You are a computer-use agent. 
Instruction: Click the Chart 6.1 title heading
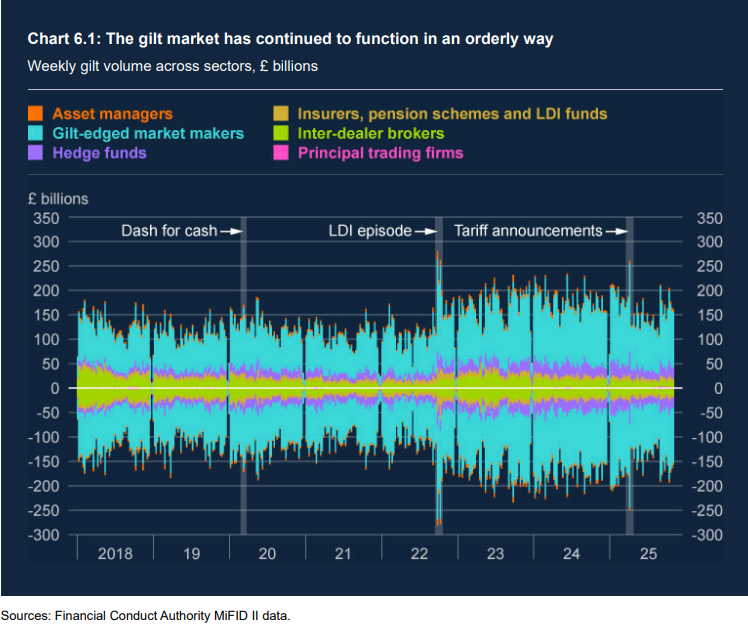coord(290,39)
